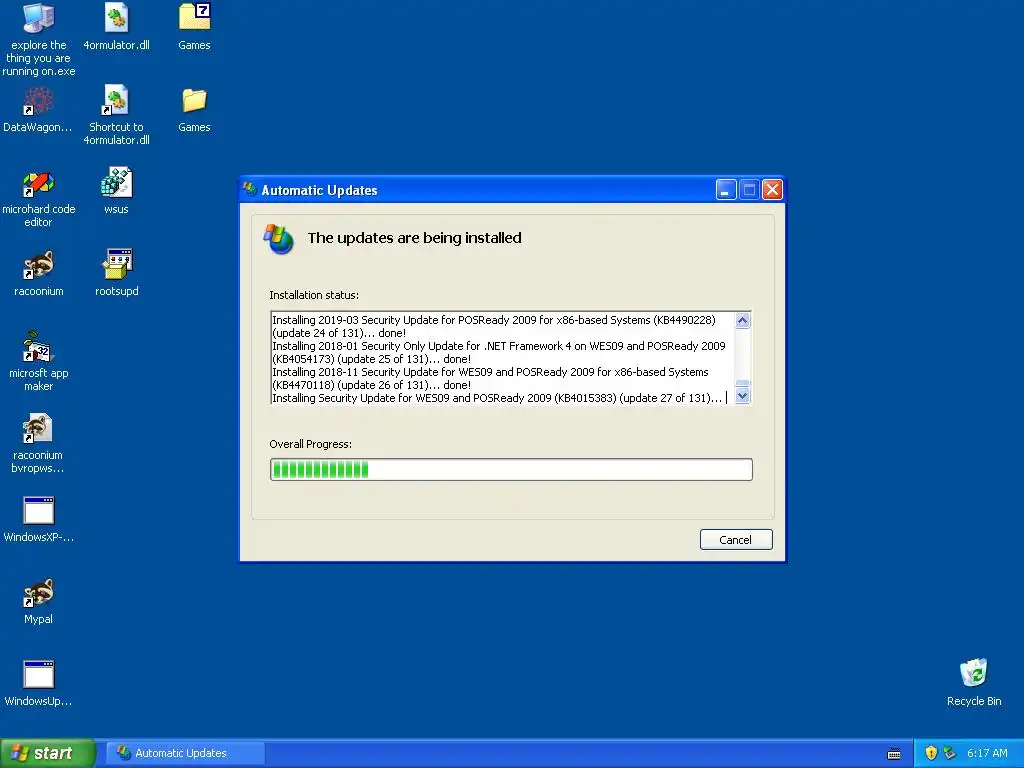Image resolution: width=1024 pixels, height=768 pixels.
Task: Click the KB4015383 update 27 line
Action: (x=497, y=398)
